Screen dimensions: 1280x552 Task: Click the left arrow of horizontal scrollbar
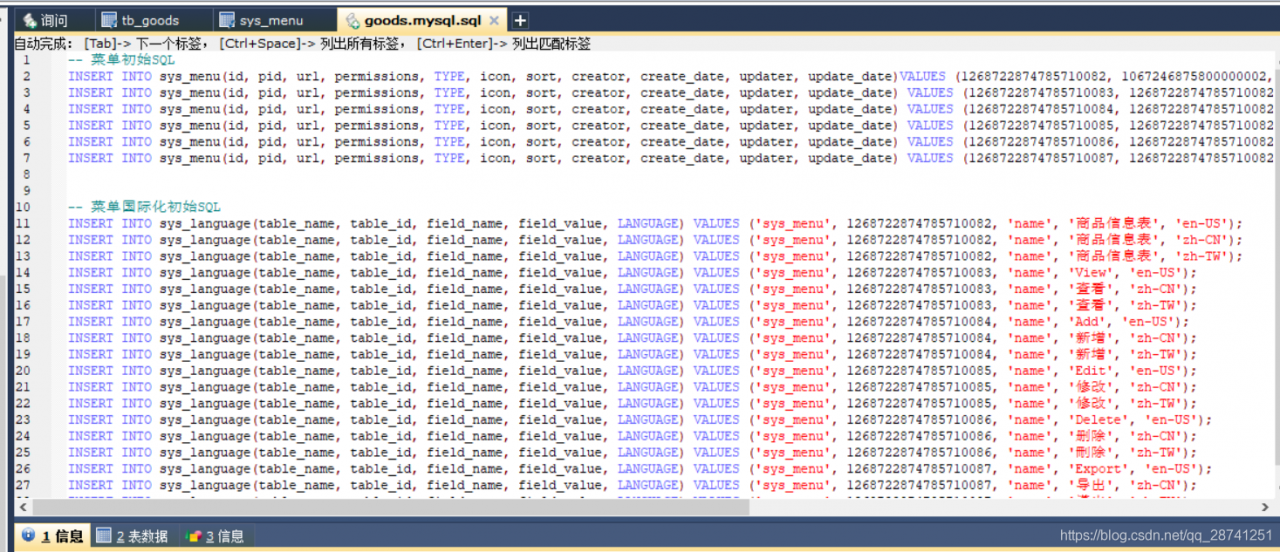pos(22,507)
